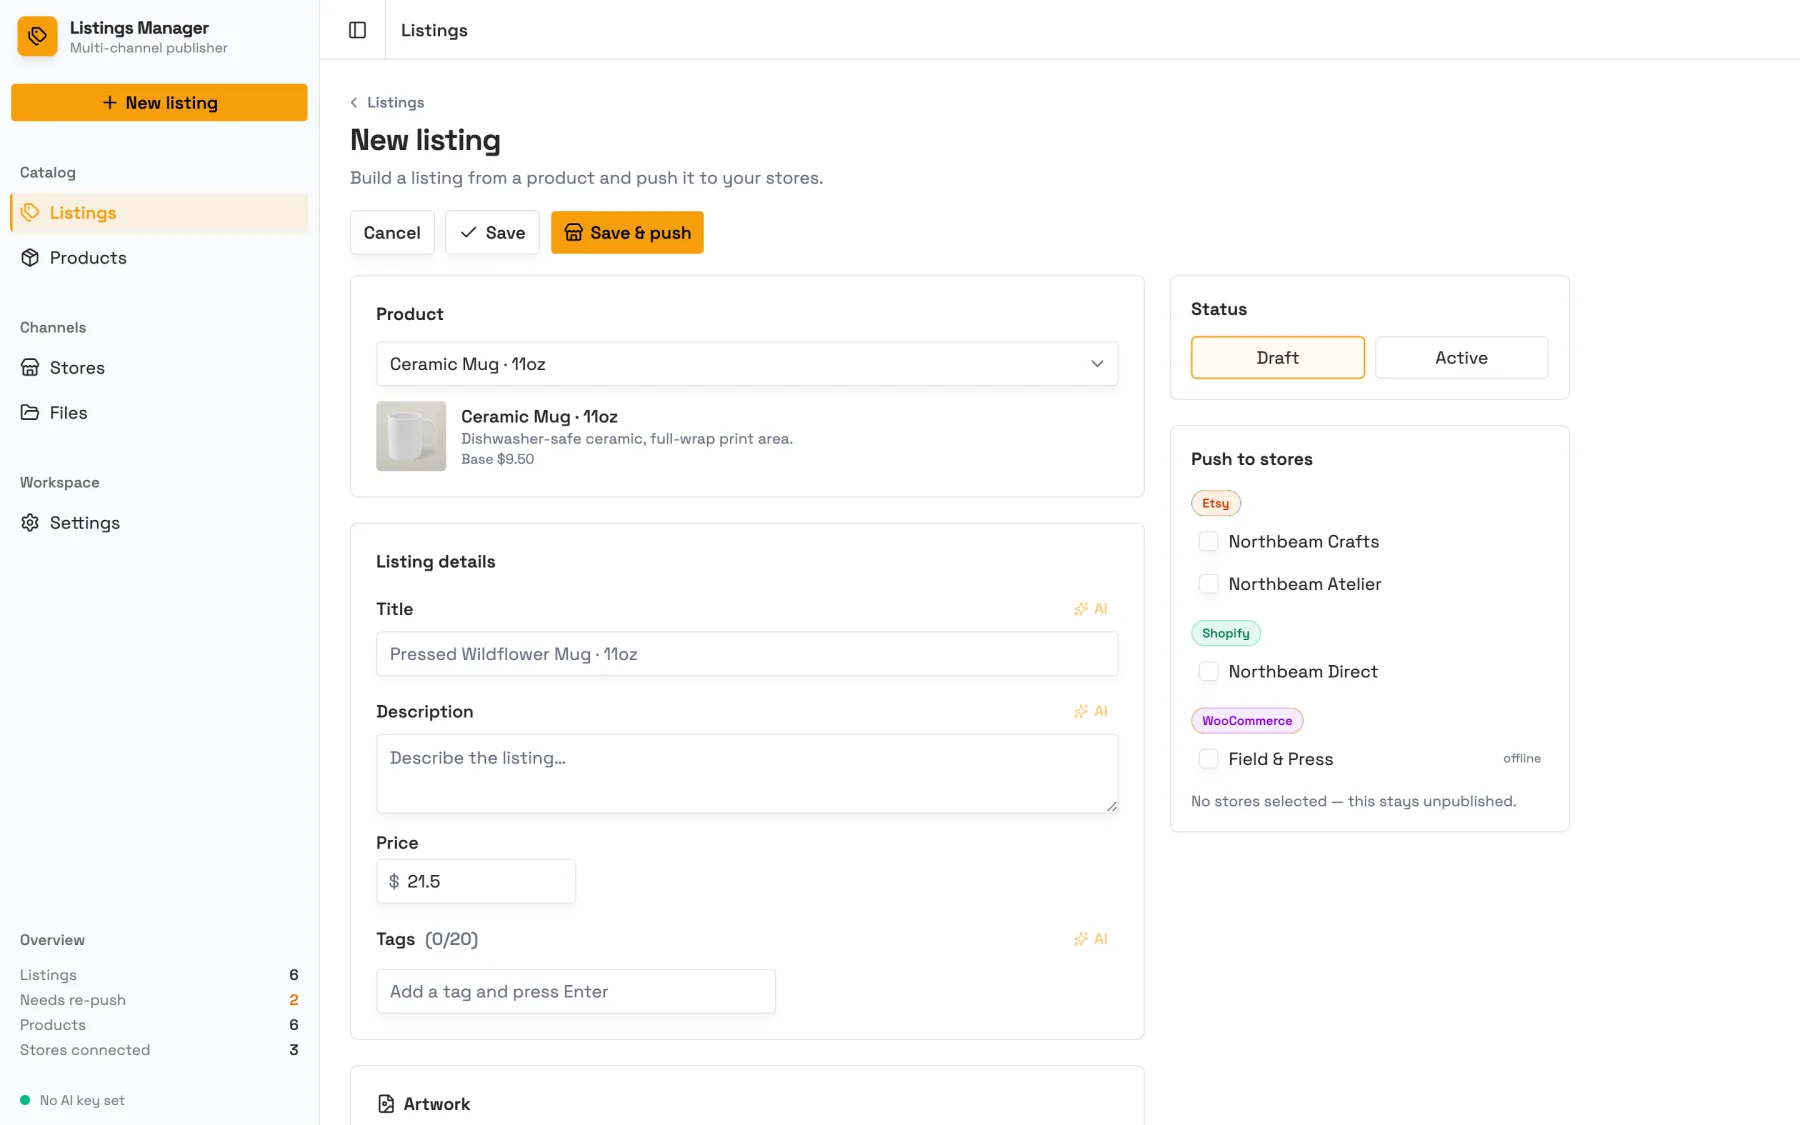Toggle the sidebar panel icon
This screenshot has height=1125, width=1800.
357,30
